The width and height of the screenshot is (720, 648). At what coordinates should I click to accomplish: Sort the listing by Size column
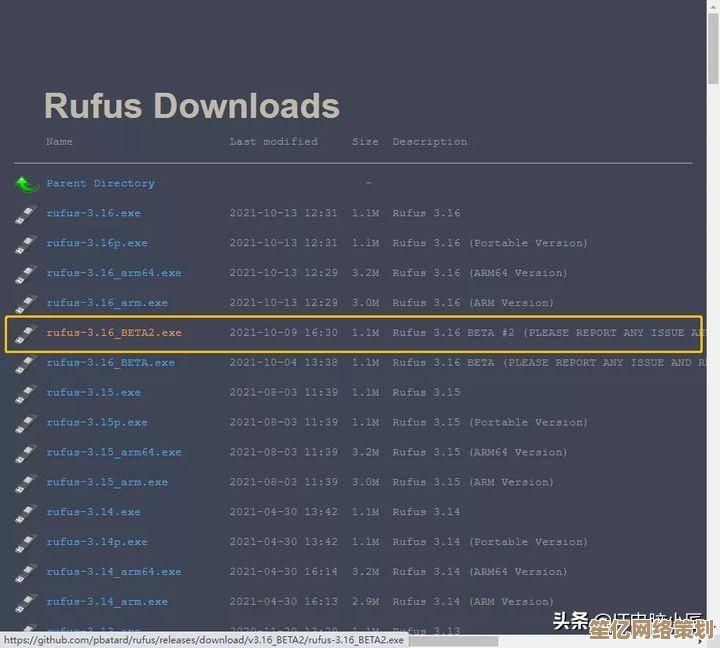tap(365, 142)
